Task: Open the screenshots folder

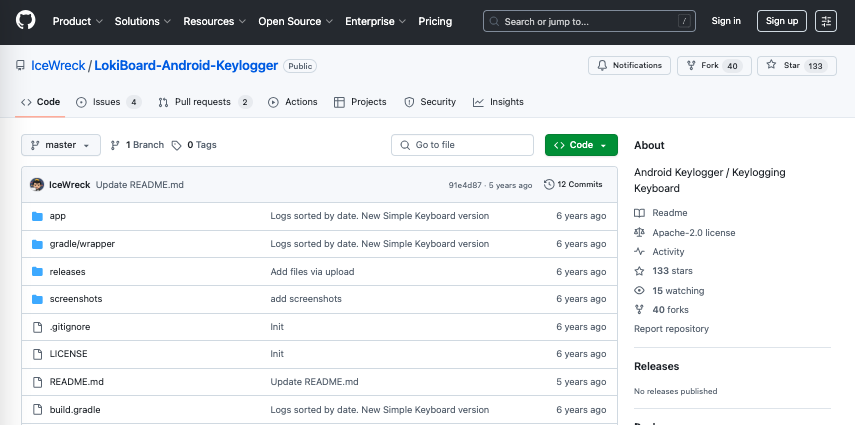Action: (76, 299)
